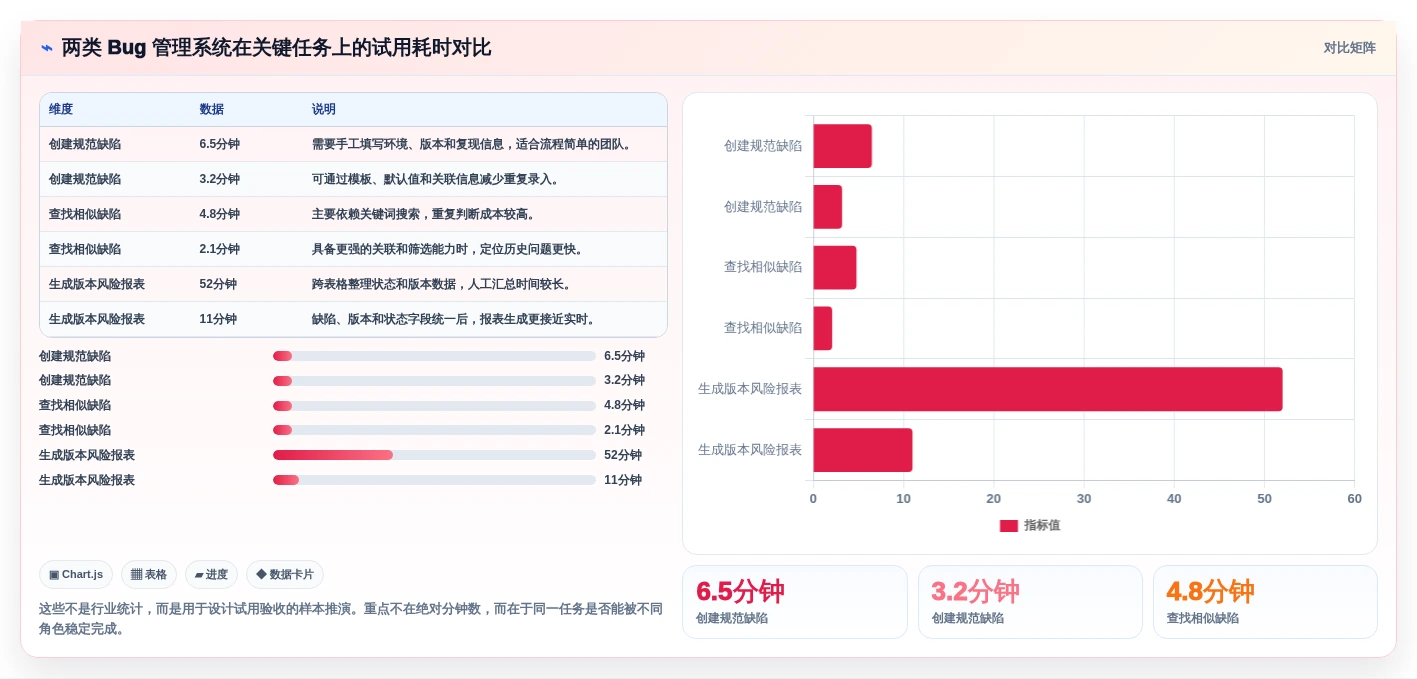
Task: Open the 6.5分钟 data card
Action: click(795, 602)
